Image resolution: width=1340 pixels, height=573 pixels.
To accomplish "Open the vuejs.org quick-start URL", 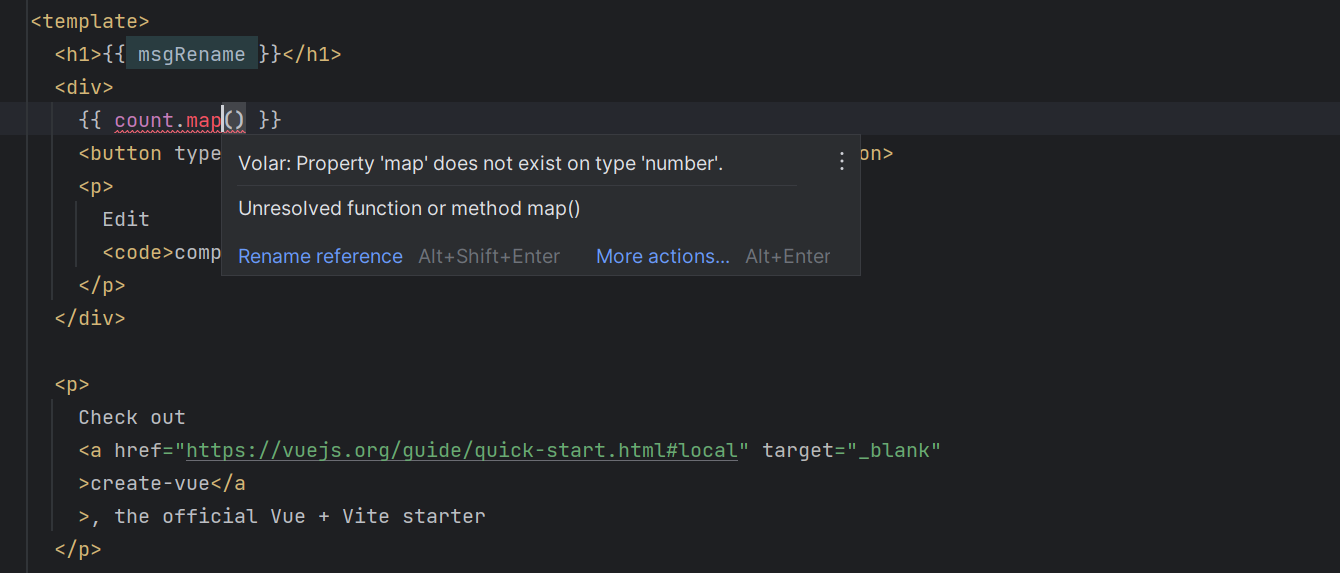I will pos(462,451).
